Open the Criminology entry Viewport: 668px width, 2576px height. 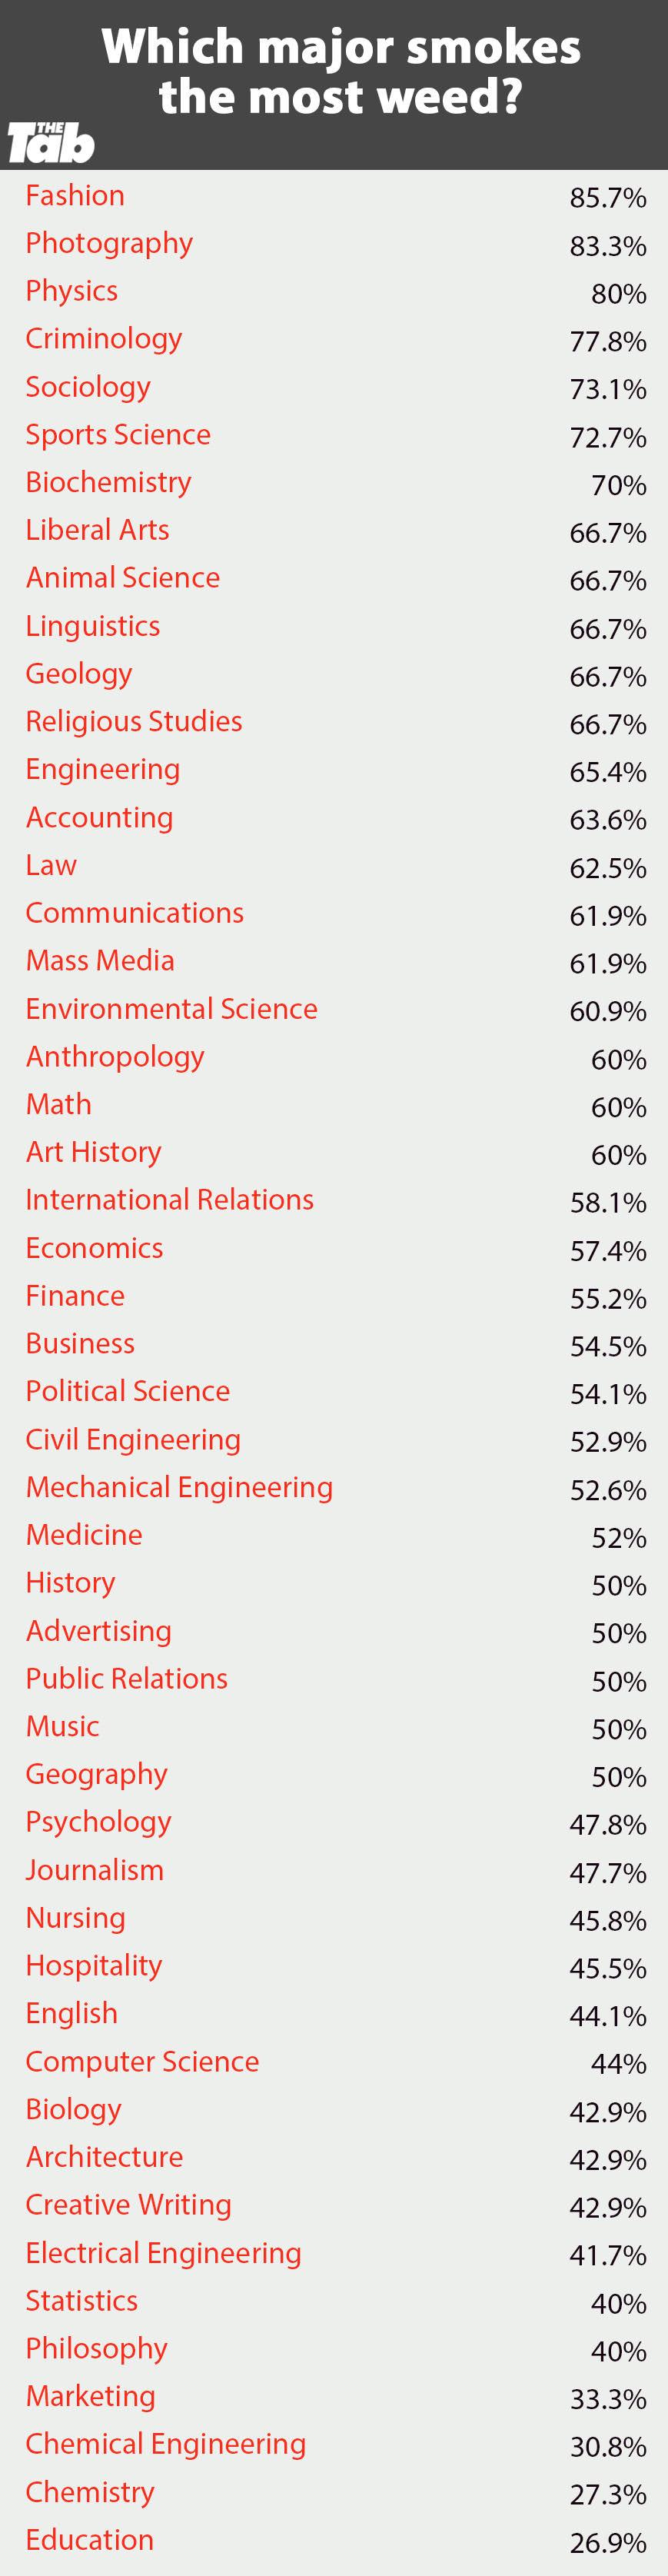(x=104, y=339)
